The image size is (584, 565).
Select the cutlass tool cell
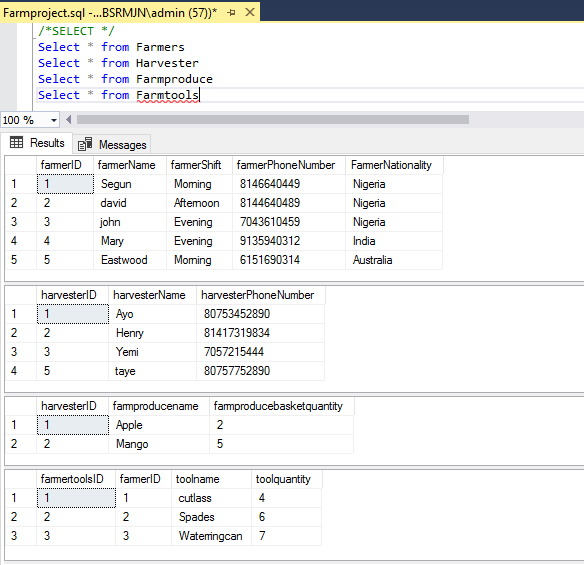click(212, 498)
